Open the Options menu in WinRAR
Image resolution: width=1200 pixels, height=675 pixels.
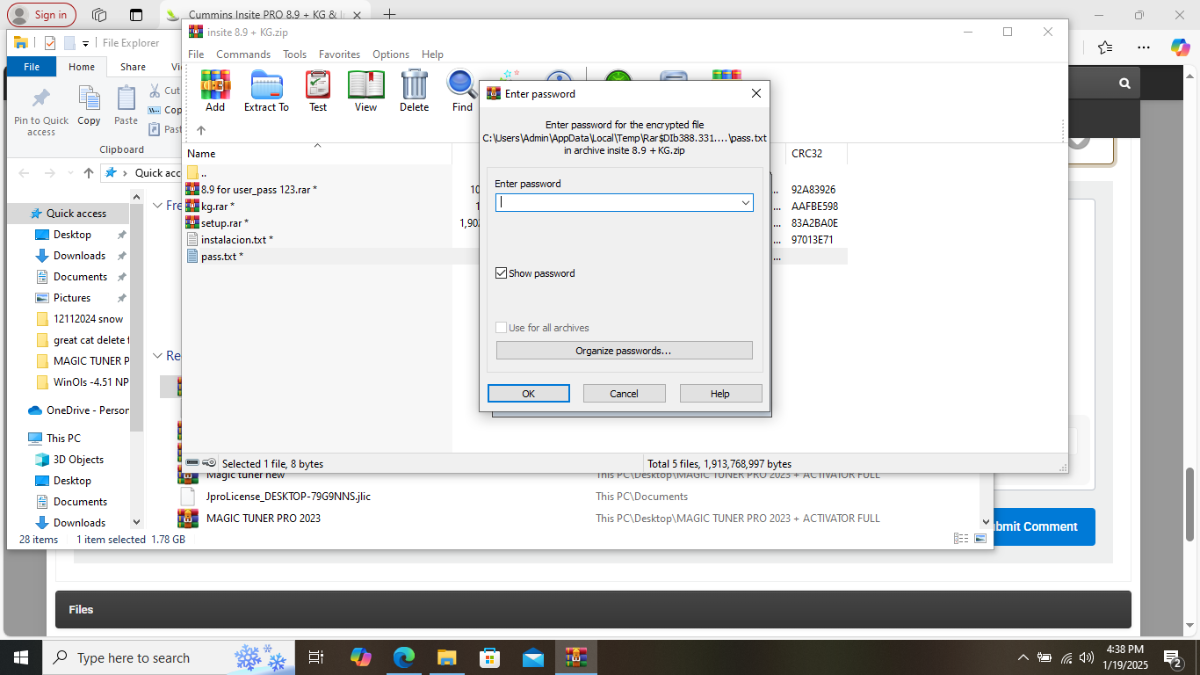(390, 54)
